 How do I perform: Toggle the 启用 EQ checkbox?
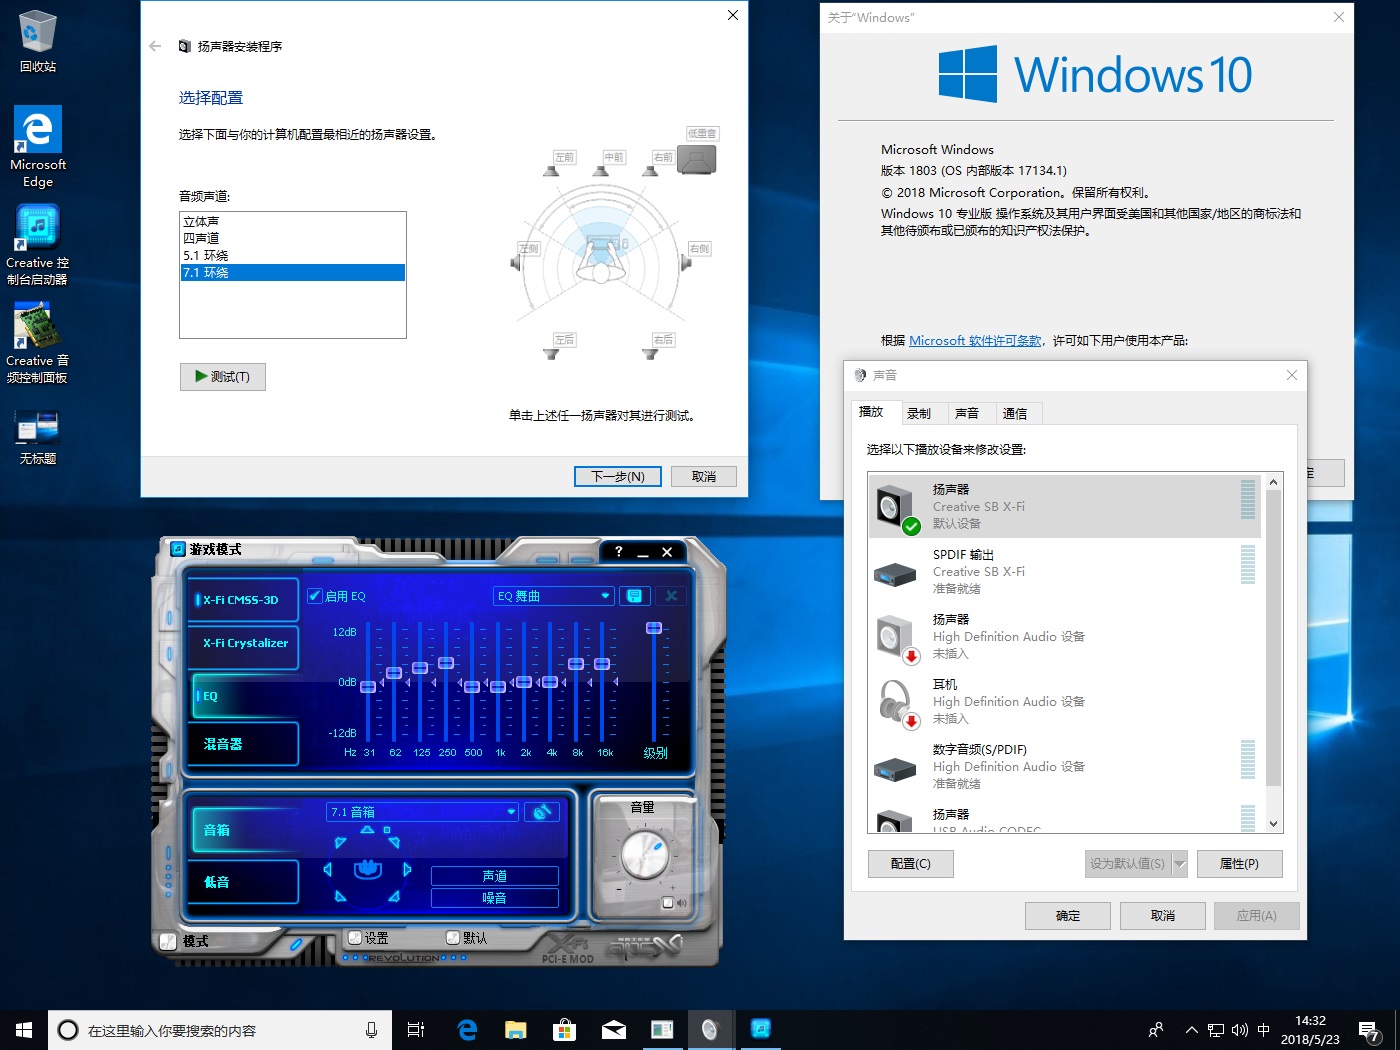pos(315,596)
